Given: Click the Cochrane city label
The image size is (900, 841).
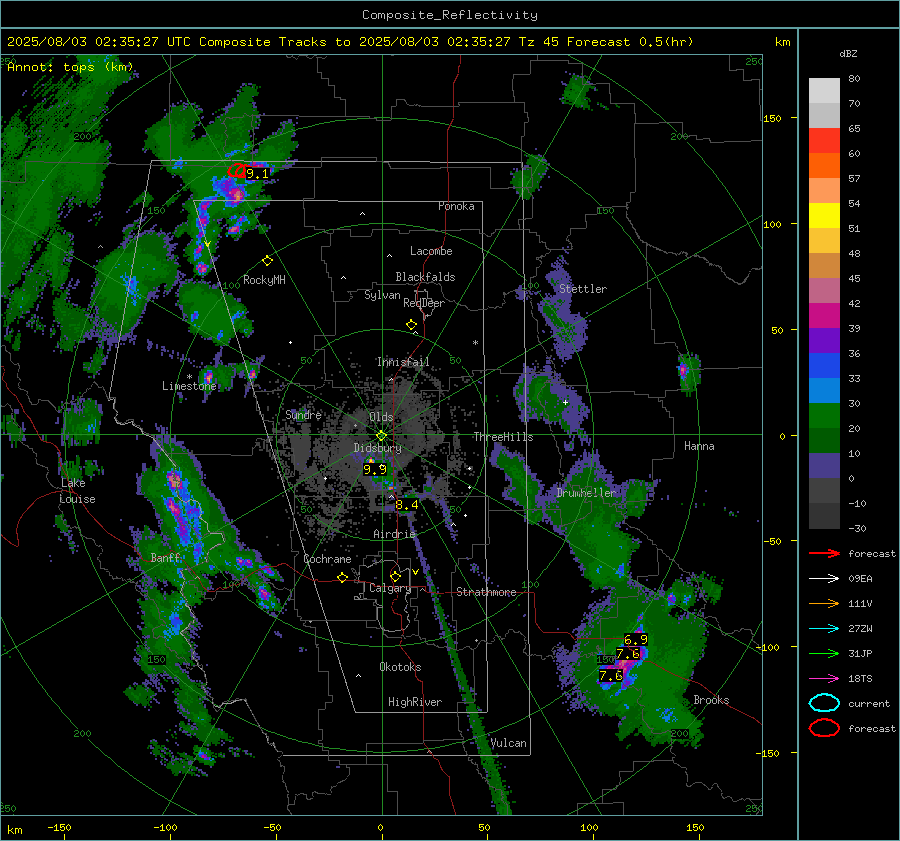Looking at the screenshot, I should point(327,559).
